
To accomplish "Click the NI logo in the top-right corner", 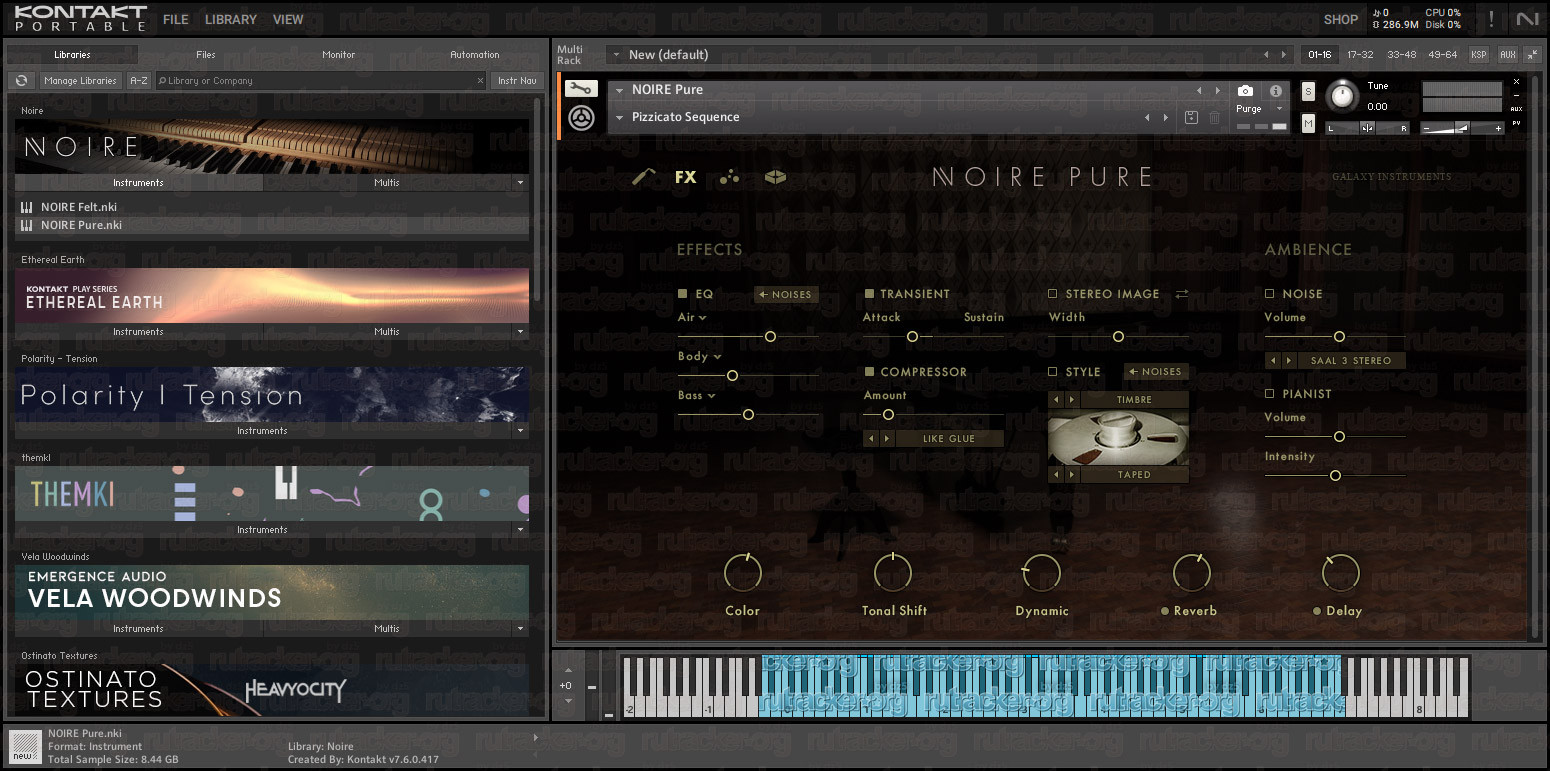I will pos(1527,19).
